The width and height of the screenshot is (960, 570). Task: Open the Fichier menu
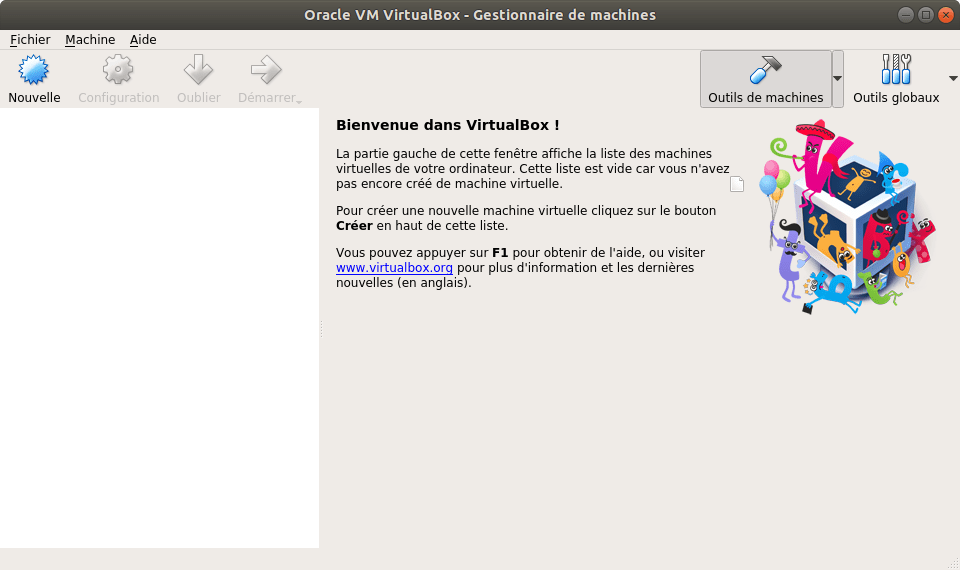pos(30,40)
